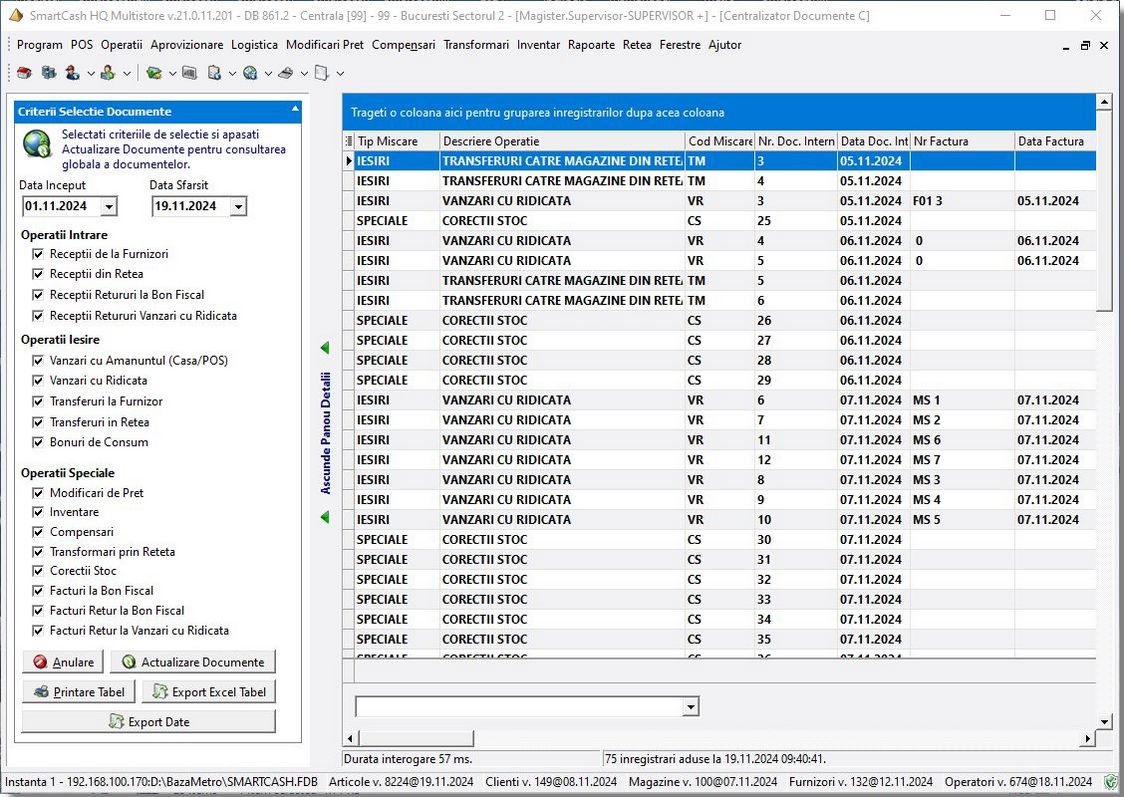
Task: Uncheck Transferuri in Retea
Action: click(38, 422)
